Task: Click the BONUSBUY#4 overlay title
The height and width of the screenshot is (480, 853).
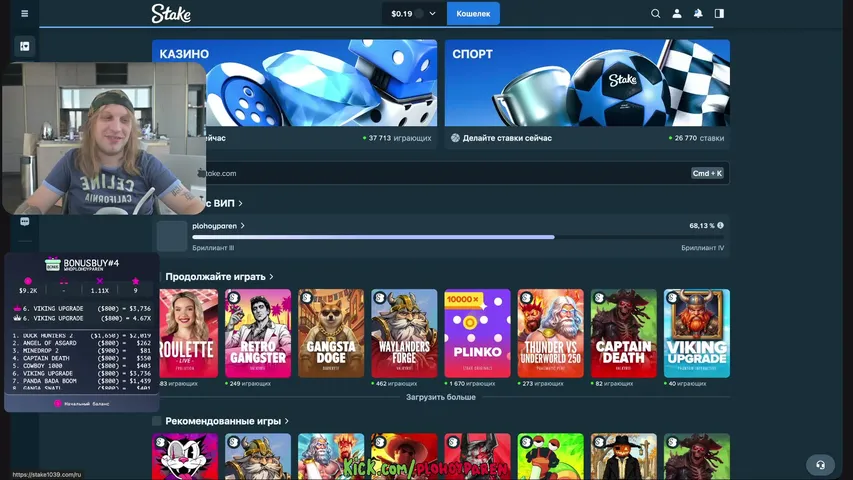Action: point(91,263)
